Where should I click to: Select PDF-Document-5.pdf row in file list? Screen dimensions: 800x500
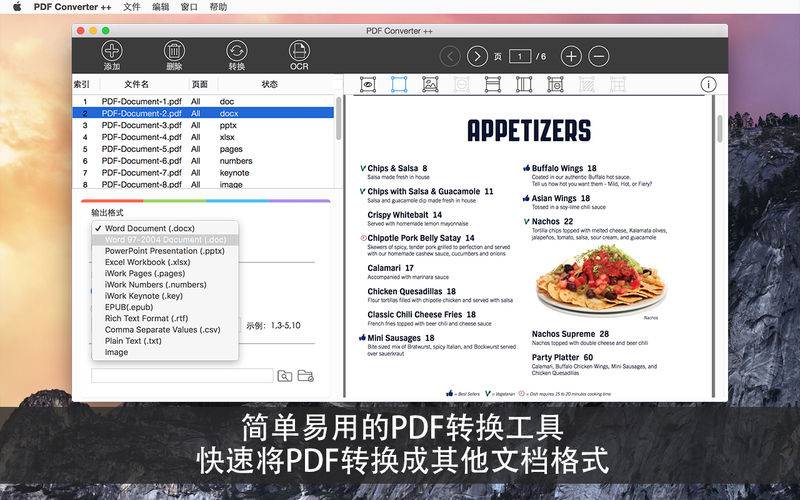(141, 149)
